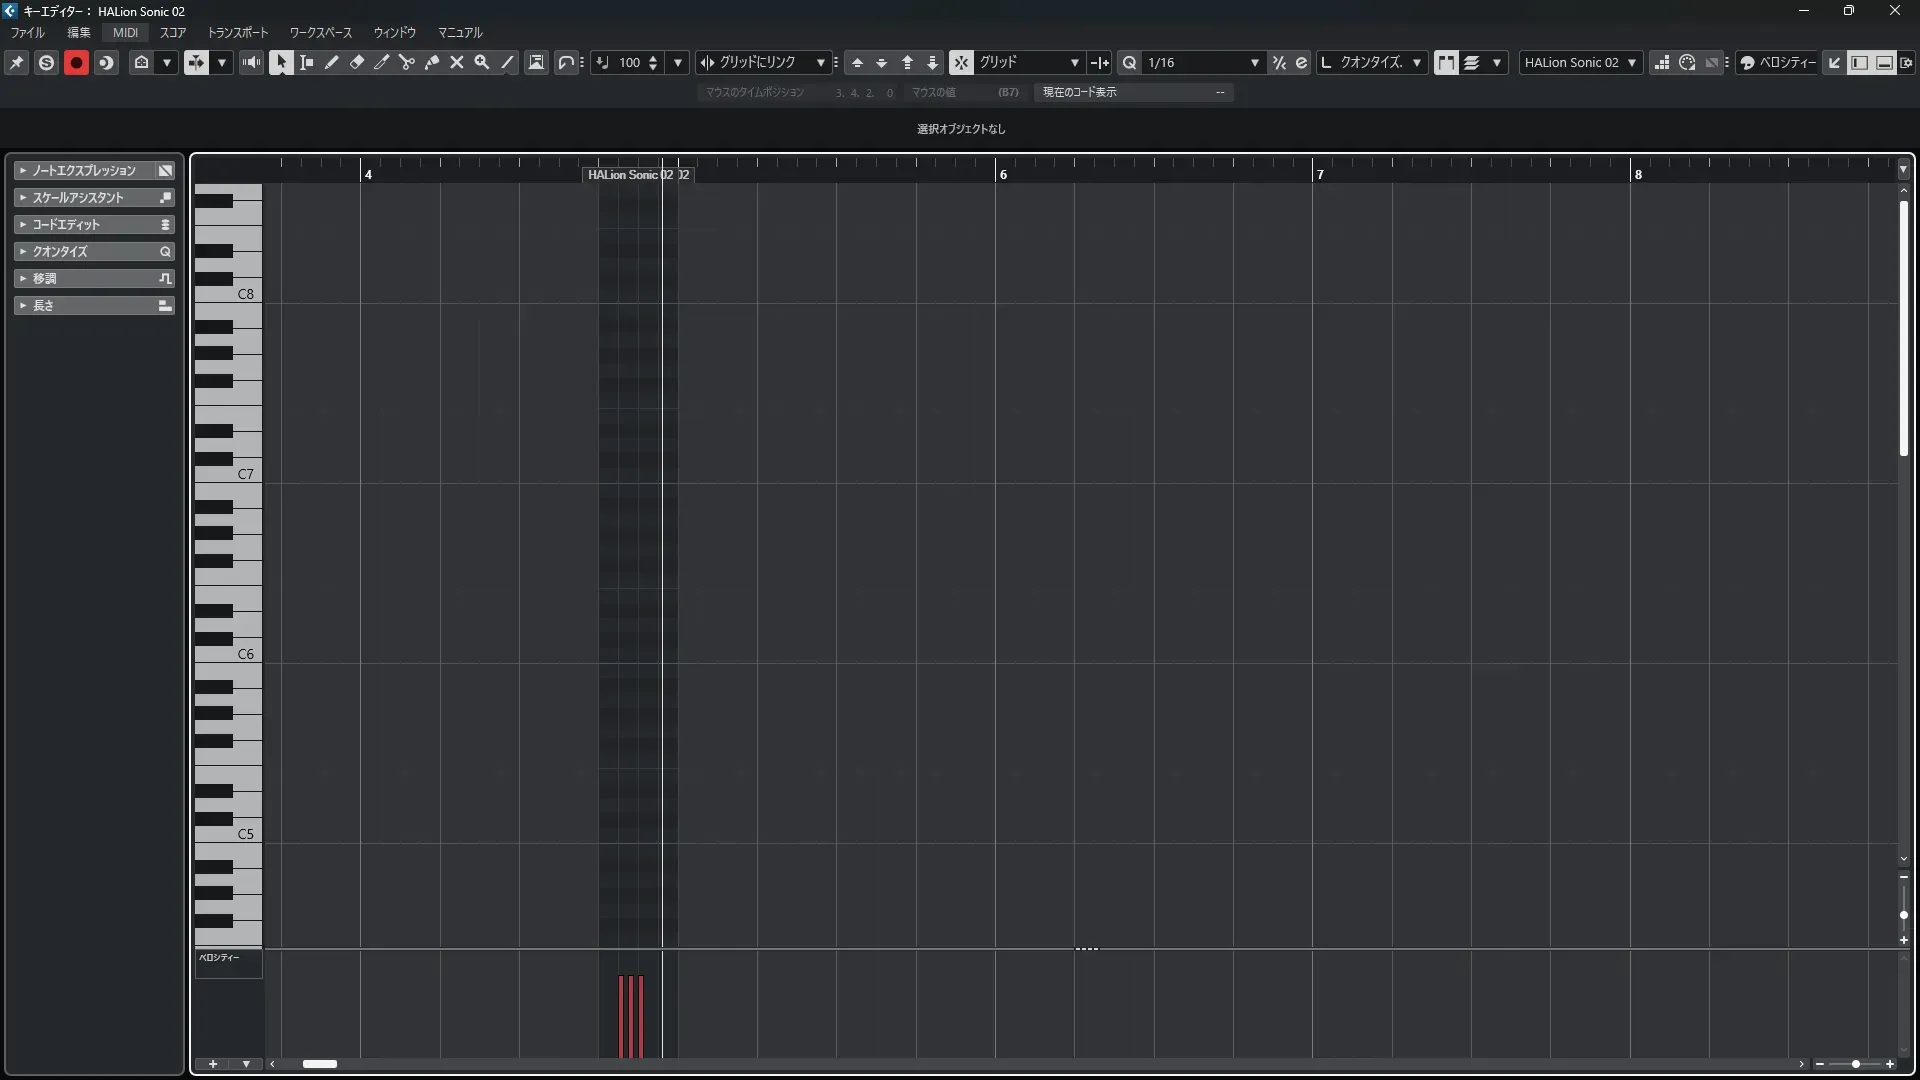The height and width of the screenshot is (1080, 1920).
Task: Toggle the Record in Editor button
Action: coord(76,62)
